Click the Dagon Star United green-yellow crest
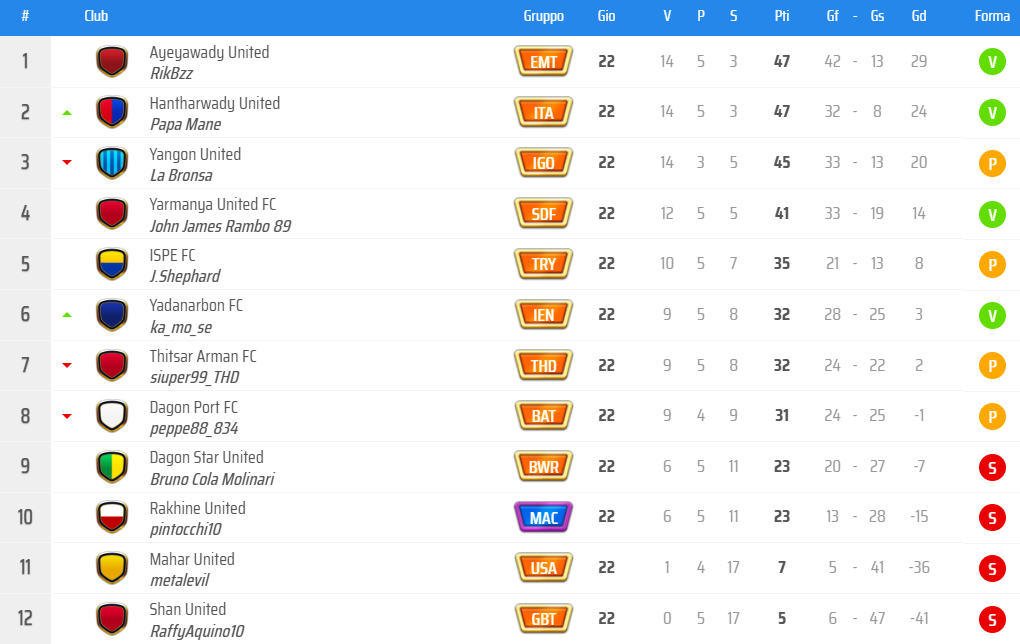 click(x=112, y=467)
